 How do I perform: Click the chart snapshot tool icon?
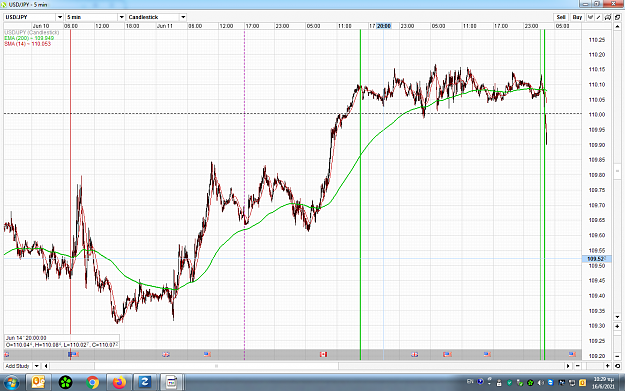608,17
